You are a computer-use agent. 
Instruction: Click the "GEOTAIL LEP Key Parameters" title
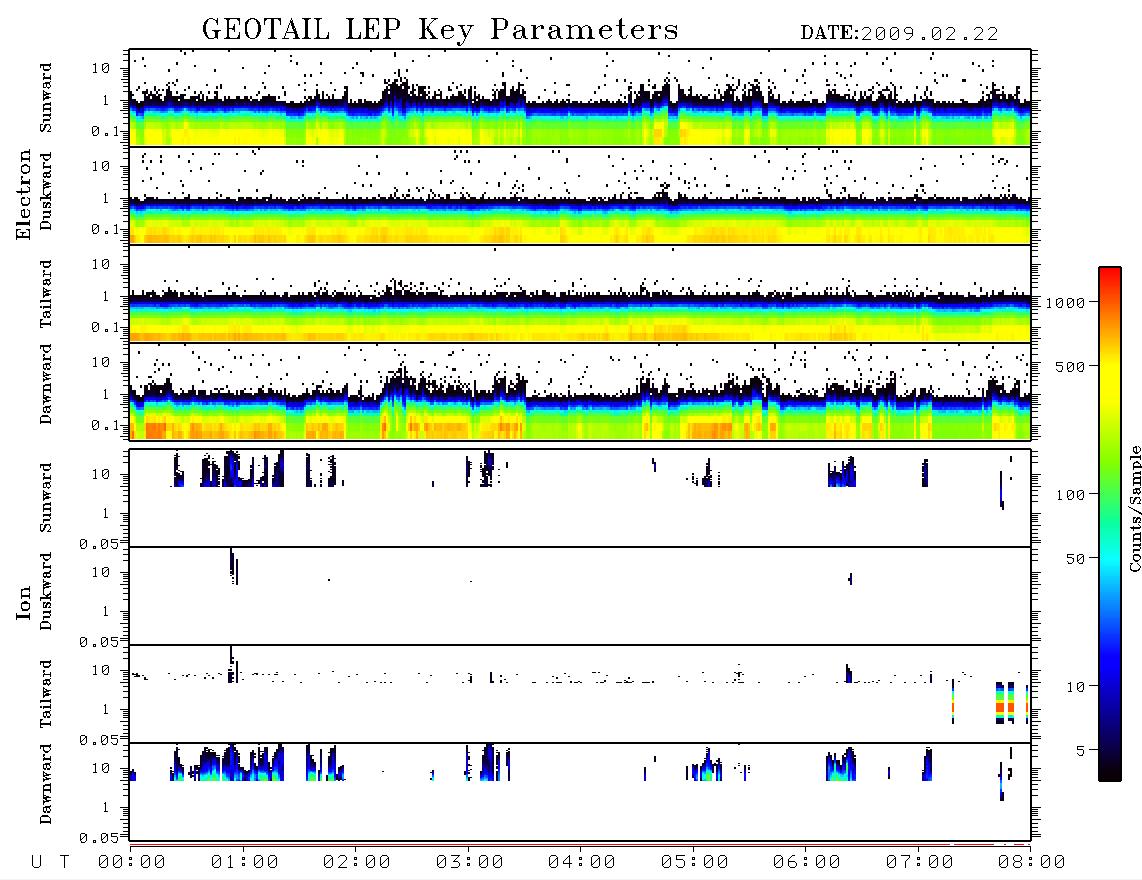pyautogui.click(x=440, y=29)
